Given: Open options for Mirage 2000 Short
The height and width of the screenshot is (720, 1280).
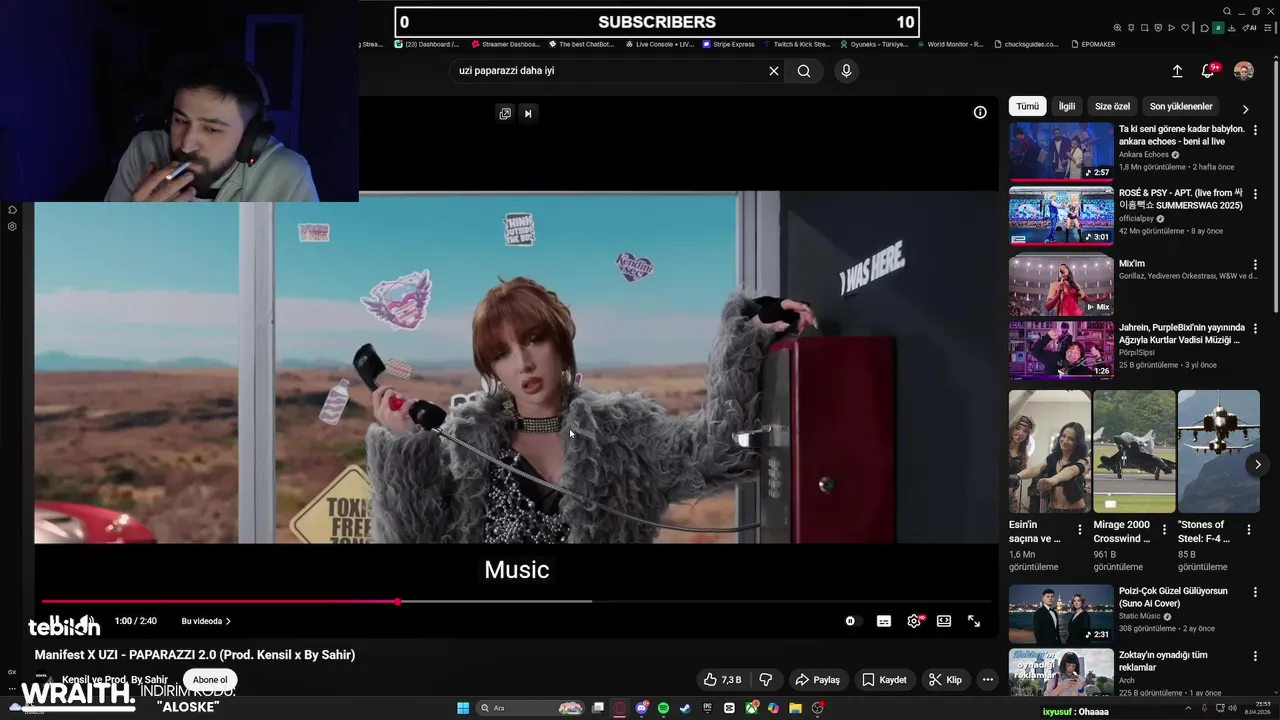Looking at the screenshot, I should pos(1164,529).
